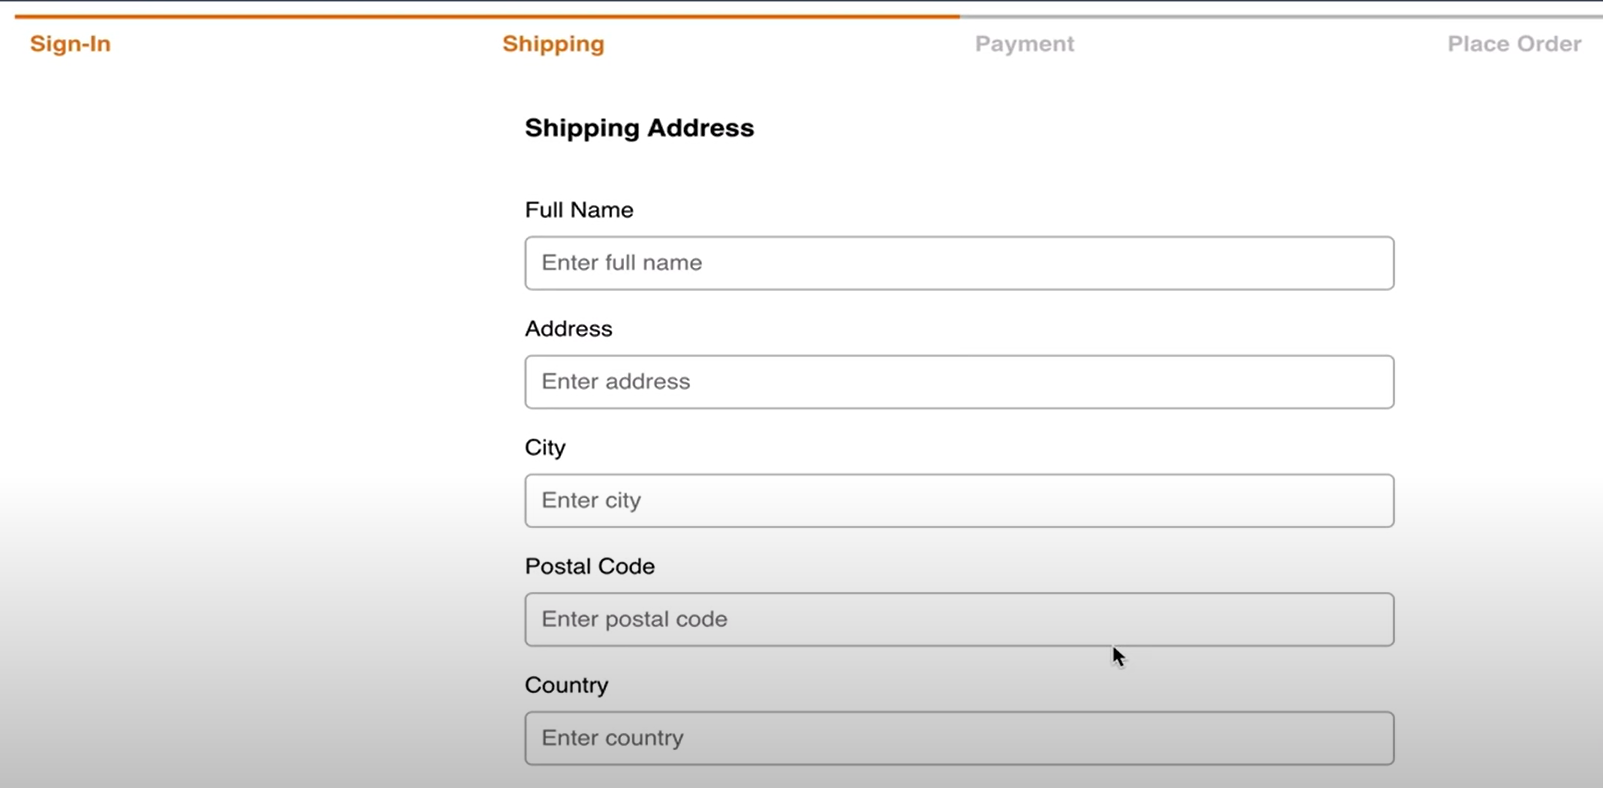
Task: Click the Enter country input field
Action: coord(958,738)
